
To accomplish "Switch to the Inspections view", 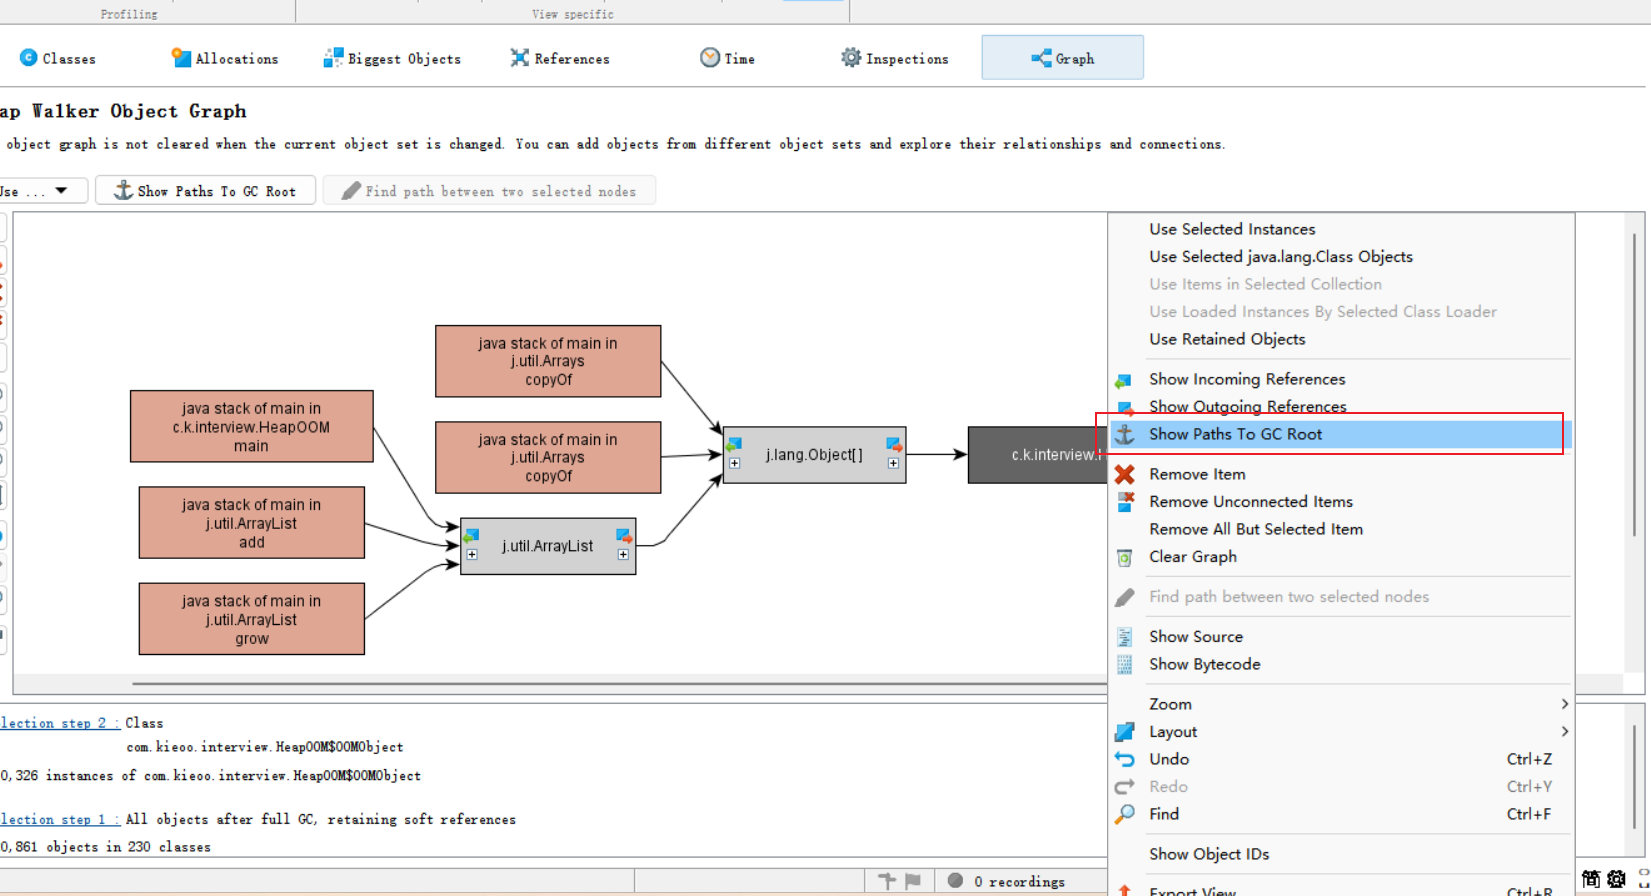I will coord(895,59).
